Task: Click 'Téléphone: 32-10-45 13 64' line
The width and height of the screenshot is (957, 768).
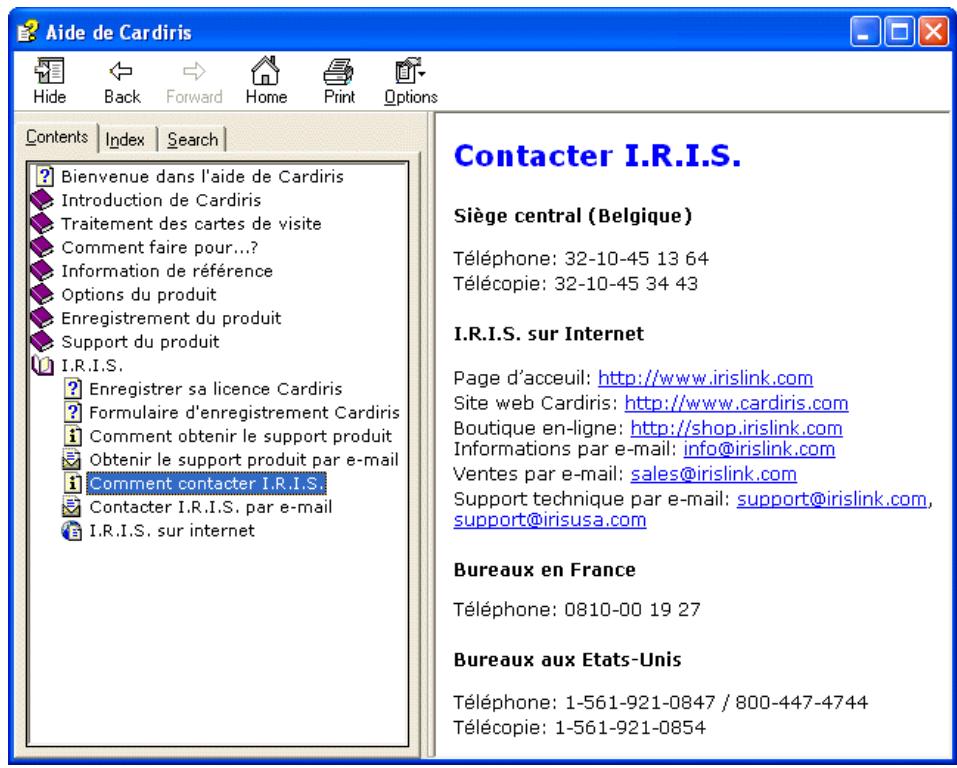Action: (x=580, y=259)
